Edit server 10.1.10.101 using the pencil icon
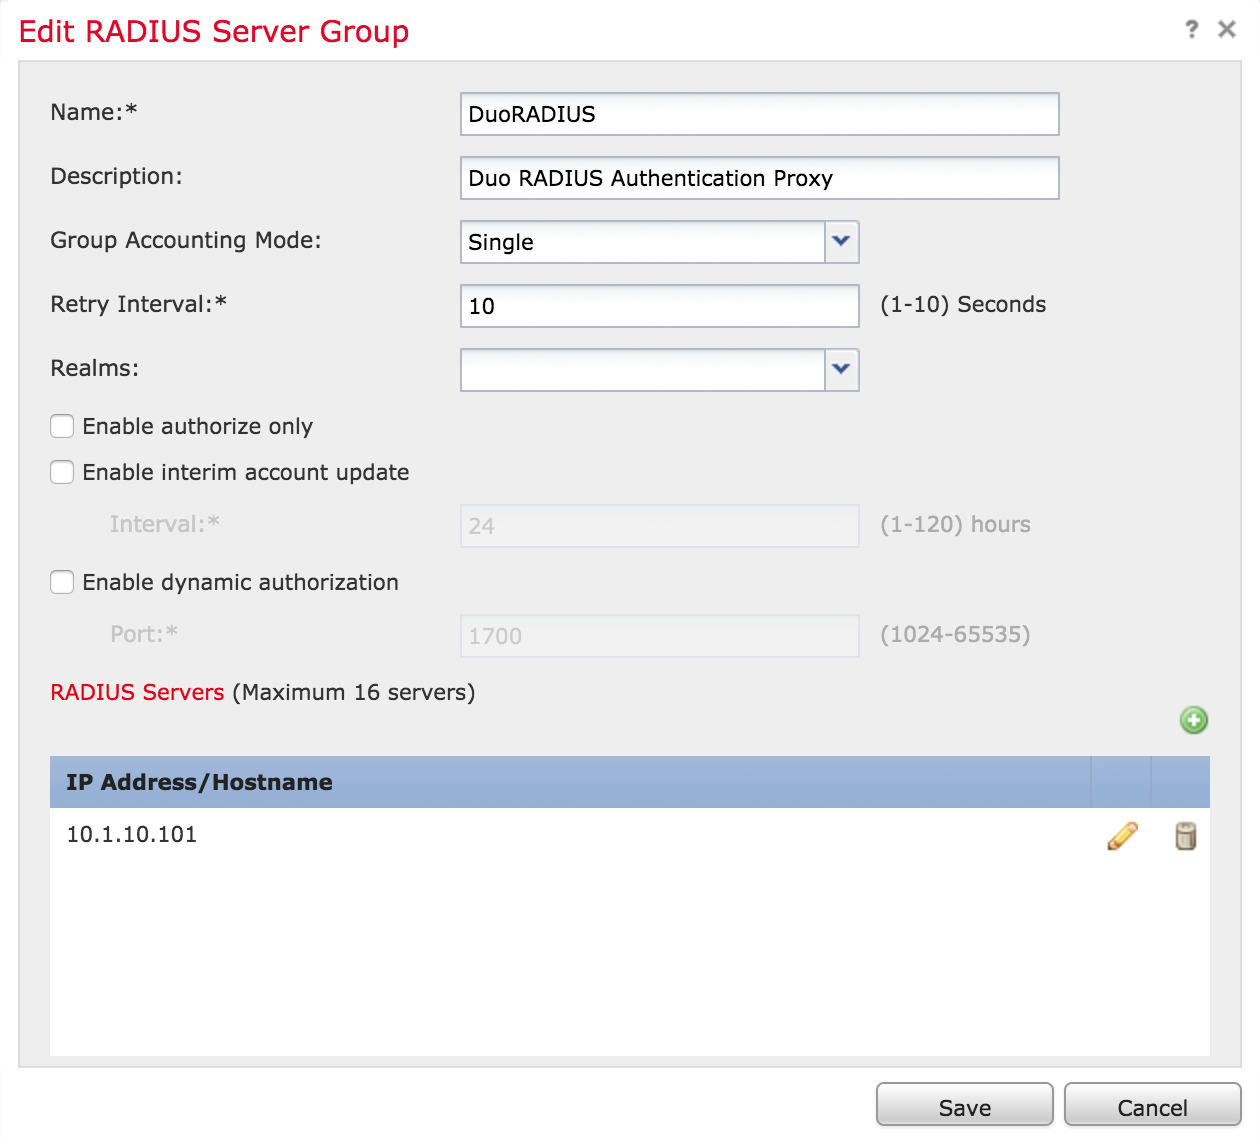This screenshot has width=1260, height=1138. (x=1122, y=836)
